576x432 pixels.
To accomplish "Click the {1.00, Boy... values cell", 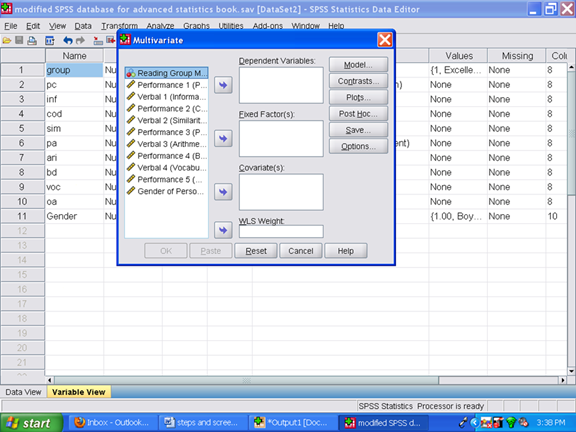I will click(458, 216).
